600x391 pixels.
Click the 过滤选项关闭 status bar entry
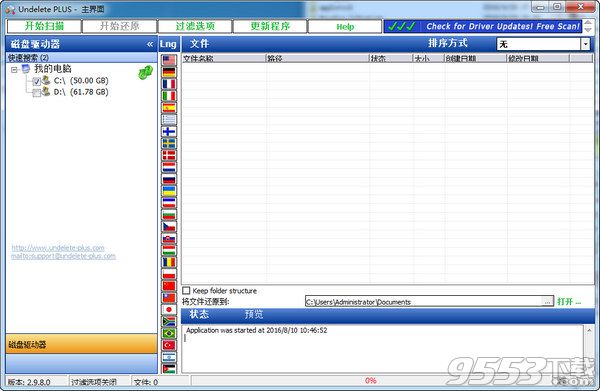[x=94, y=382]
